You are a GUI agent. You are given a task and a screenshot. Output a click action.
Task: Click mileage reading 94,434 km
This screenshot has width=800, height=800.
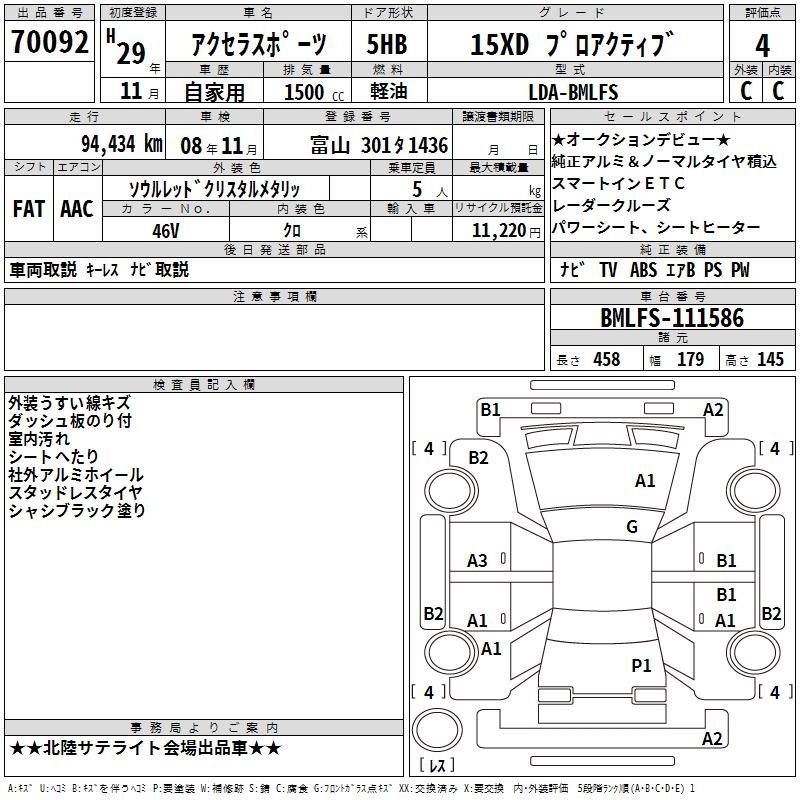(122, 144)
